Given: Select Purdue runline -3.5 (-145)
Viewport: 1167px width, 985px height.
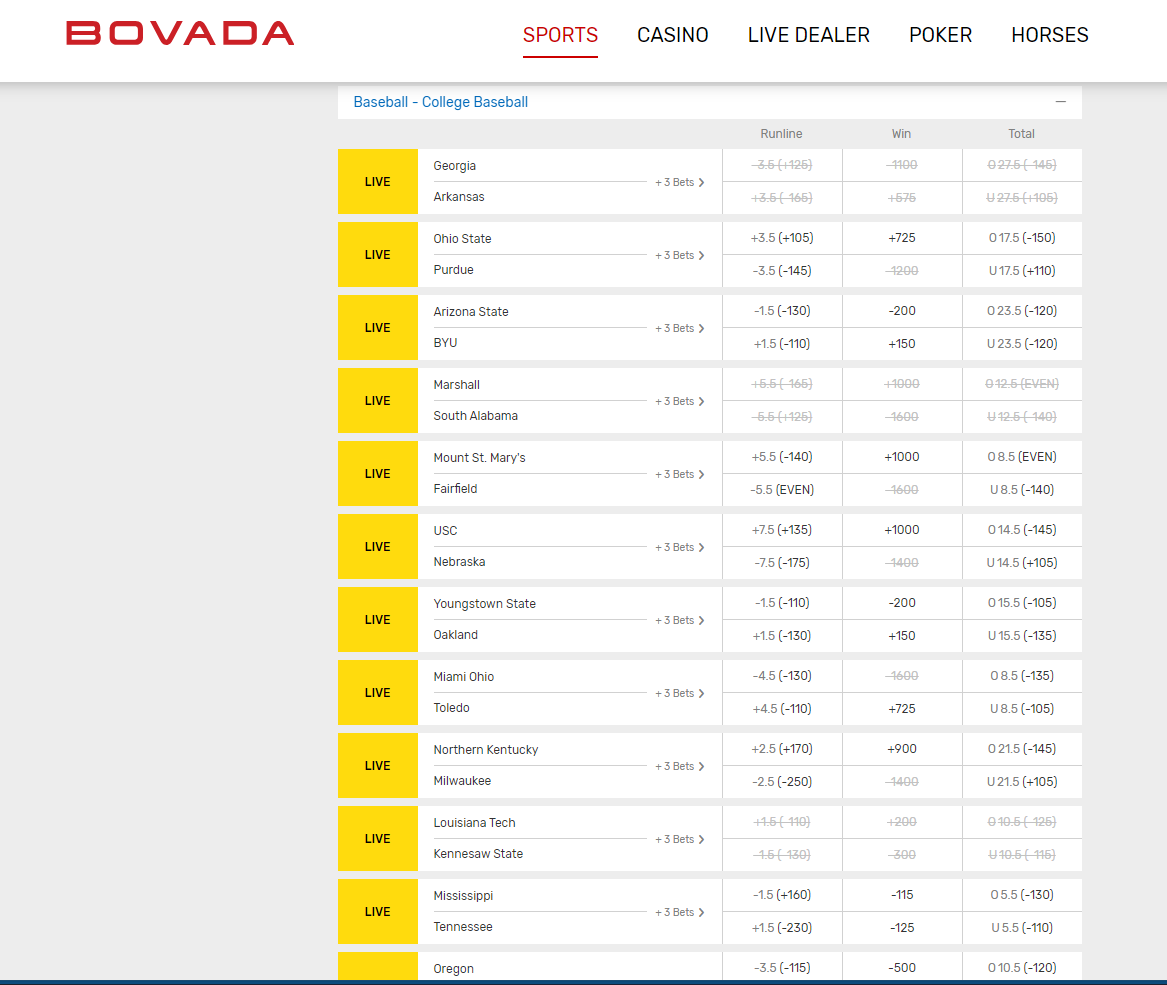Looking at the screenshot, I should tap(782, 271).
